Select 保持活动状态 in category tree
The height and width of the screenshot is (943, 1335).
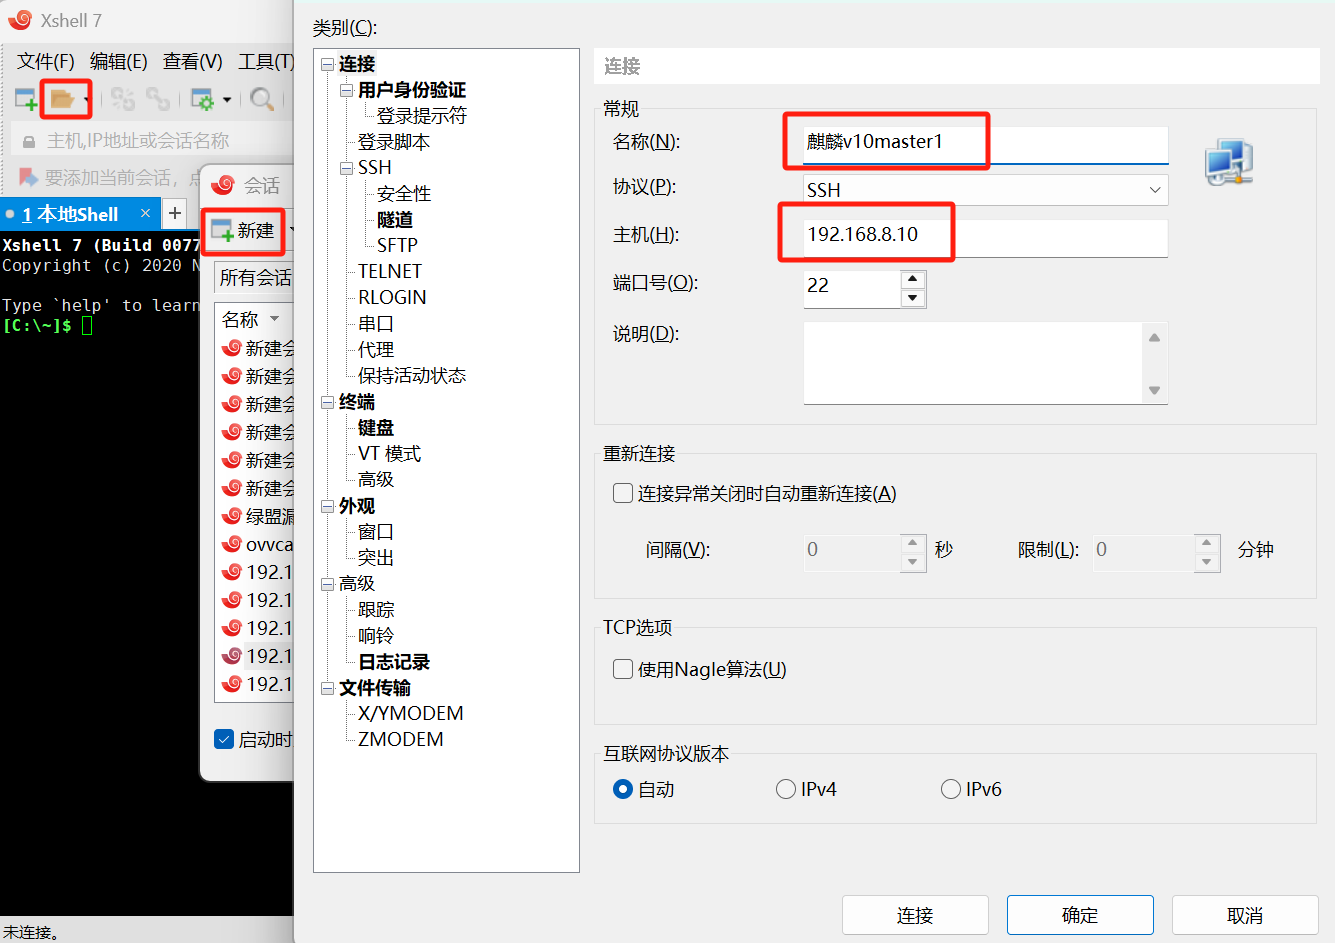pos(412,376)
